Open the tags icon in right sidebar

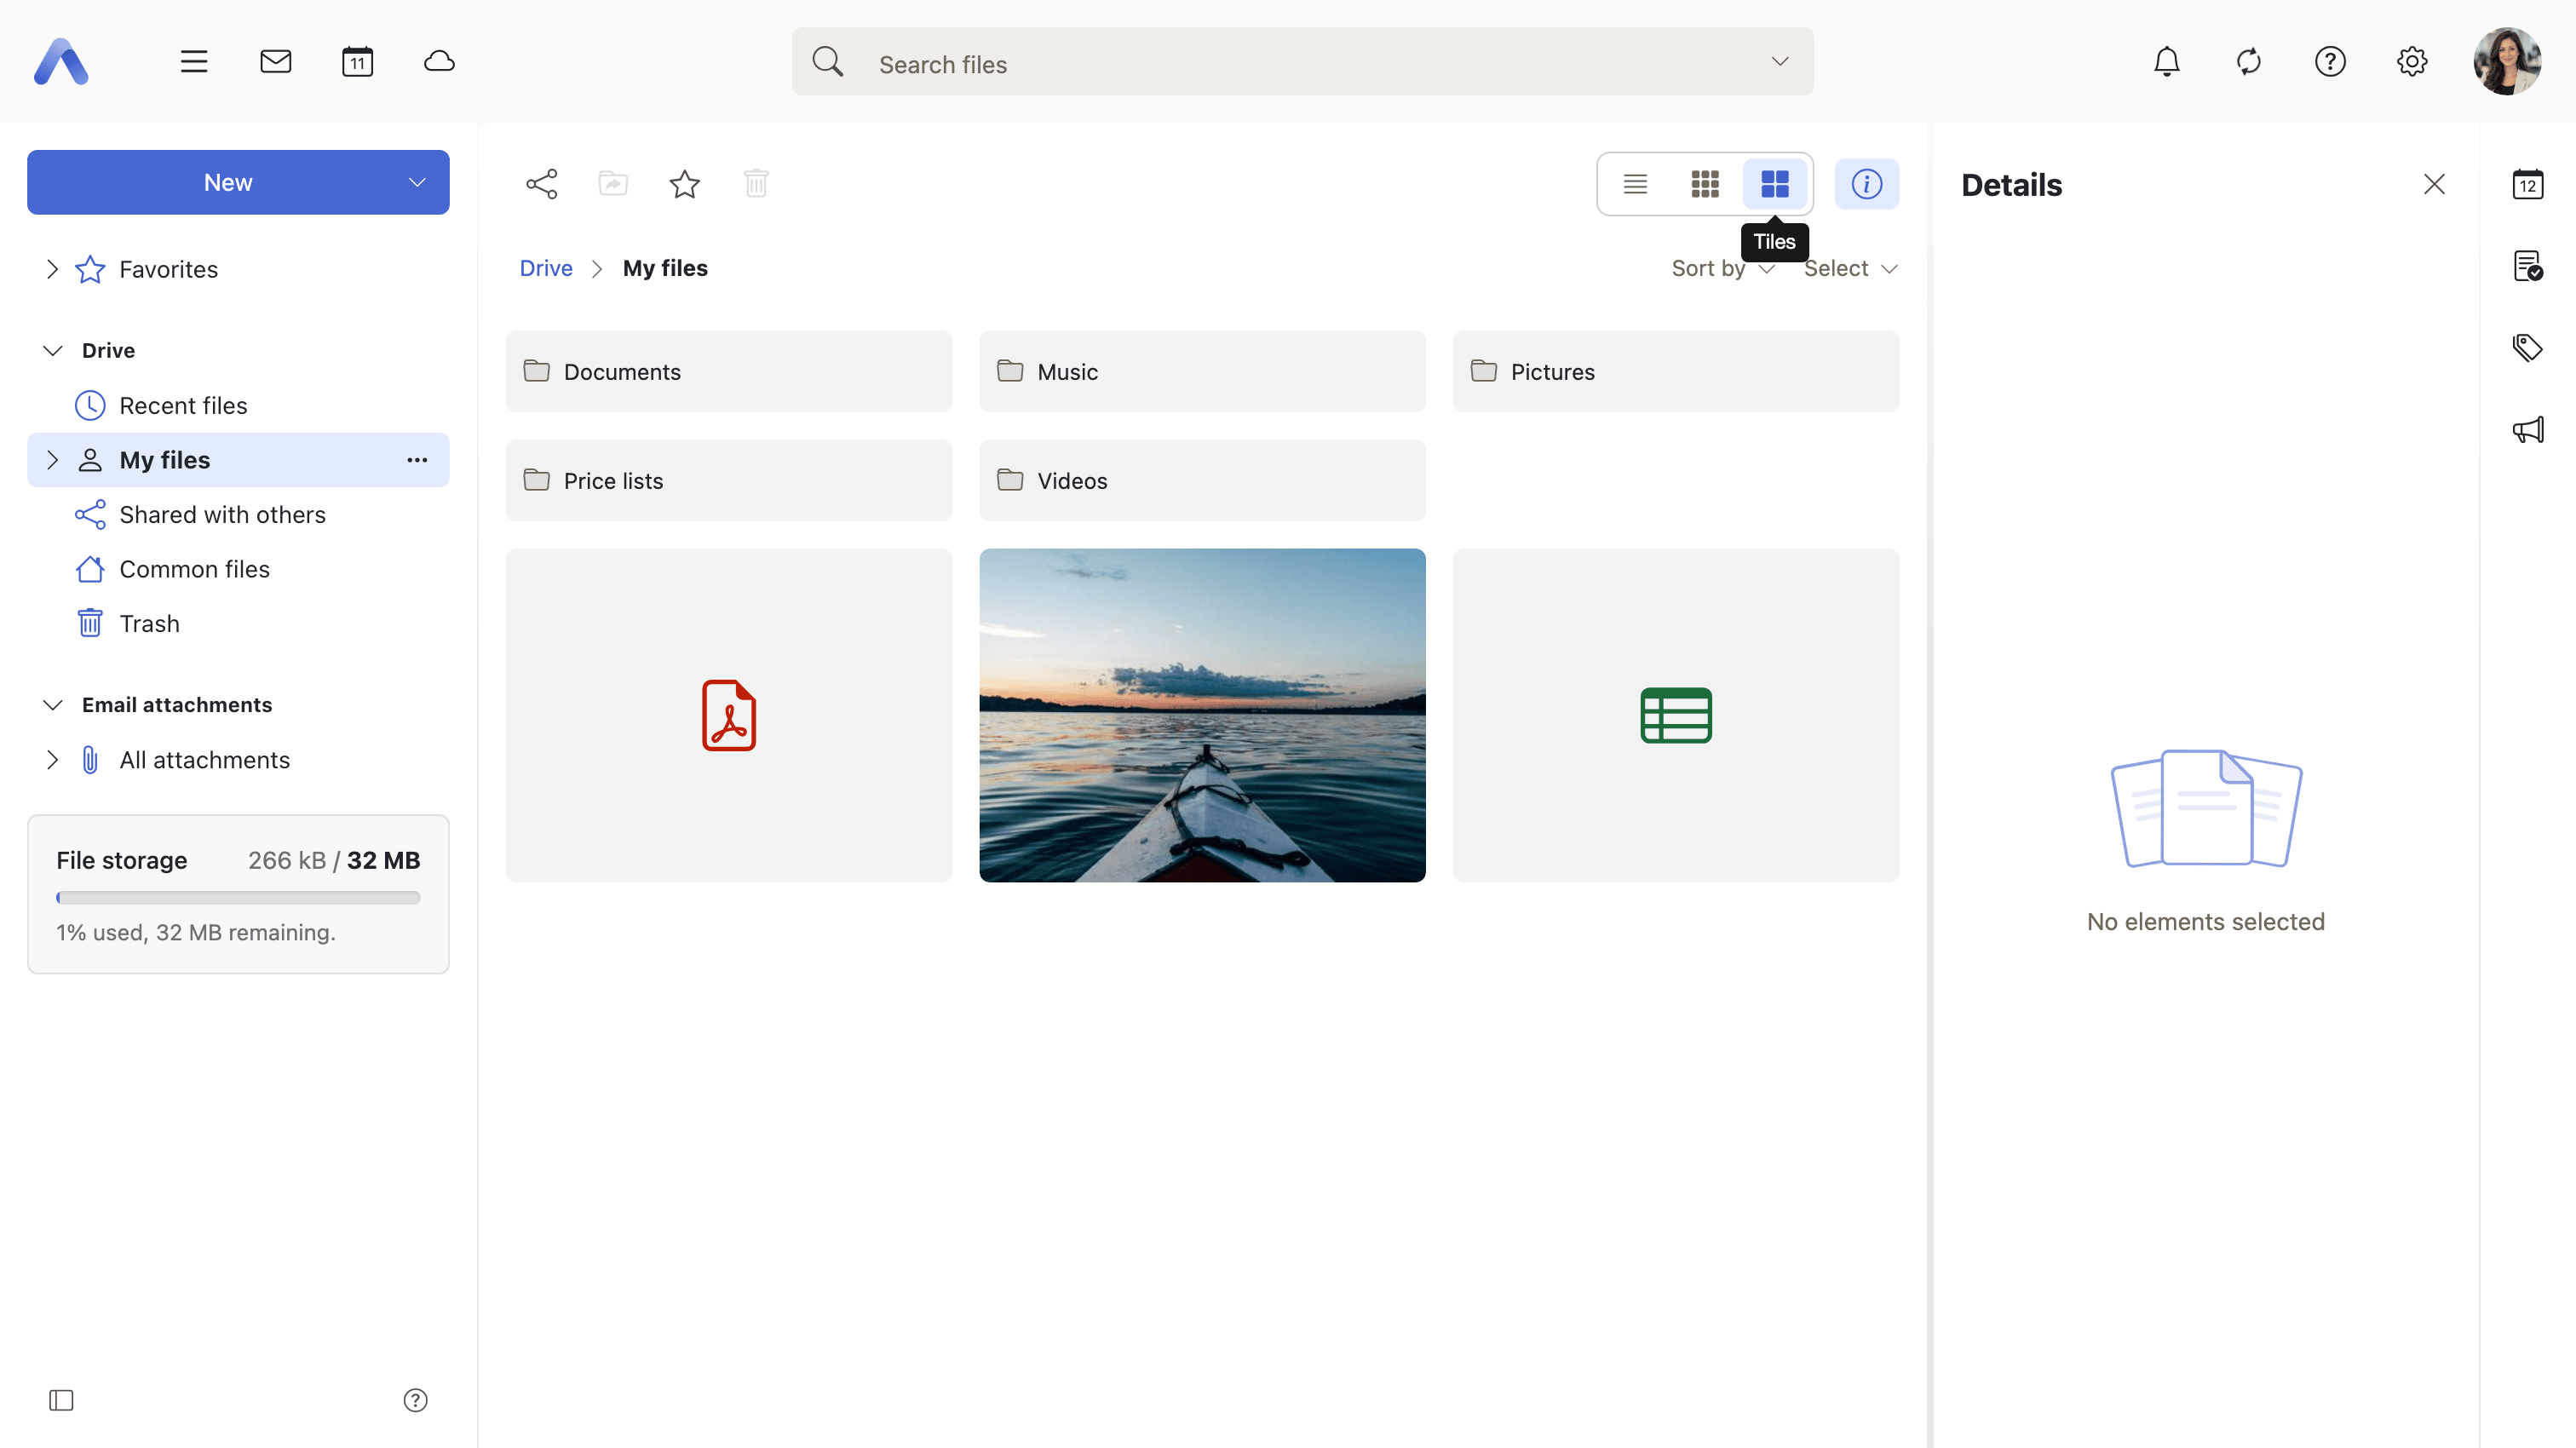coord(2527,348)
